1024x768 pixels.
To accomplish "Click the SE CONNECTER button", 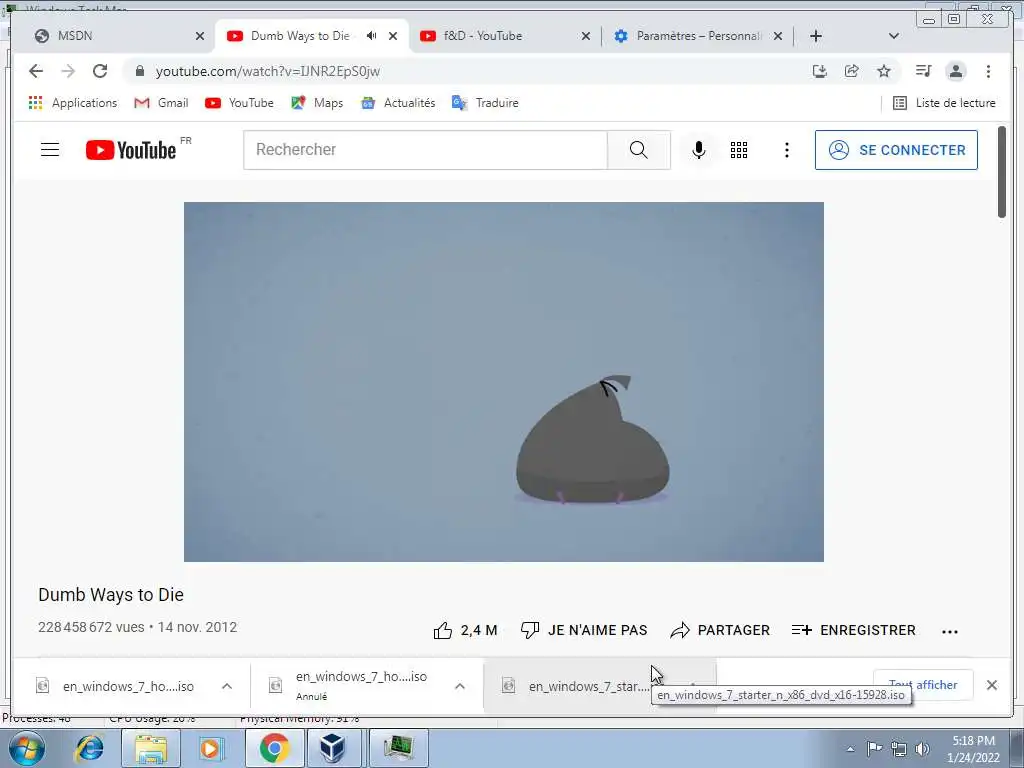I will pyautogui.click(x=896, y=150).
